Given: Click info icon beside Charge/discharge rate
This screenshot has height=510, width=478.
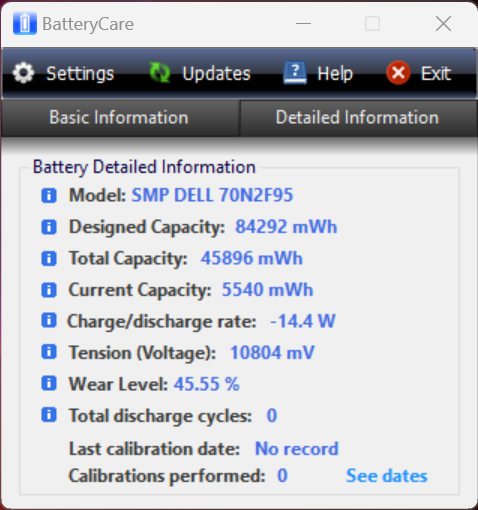Looking at the screenshot, I should tap(49, 321).
